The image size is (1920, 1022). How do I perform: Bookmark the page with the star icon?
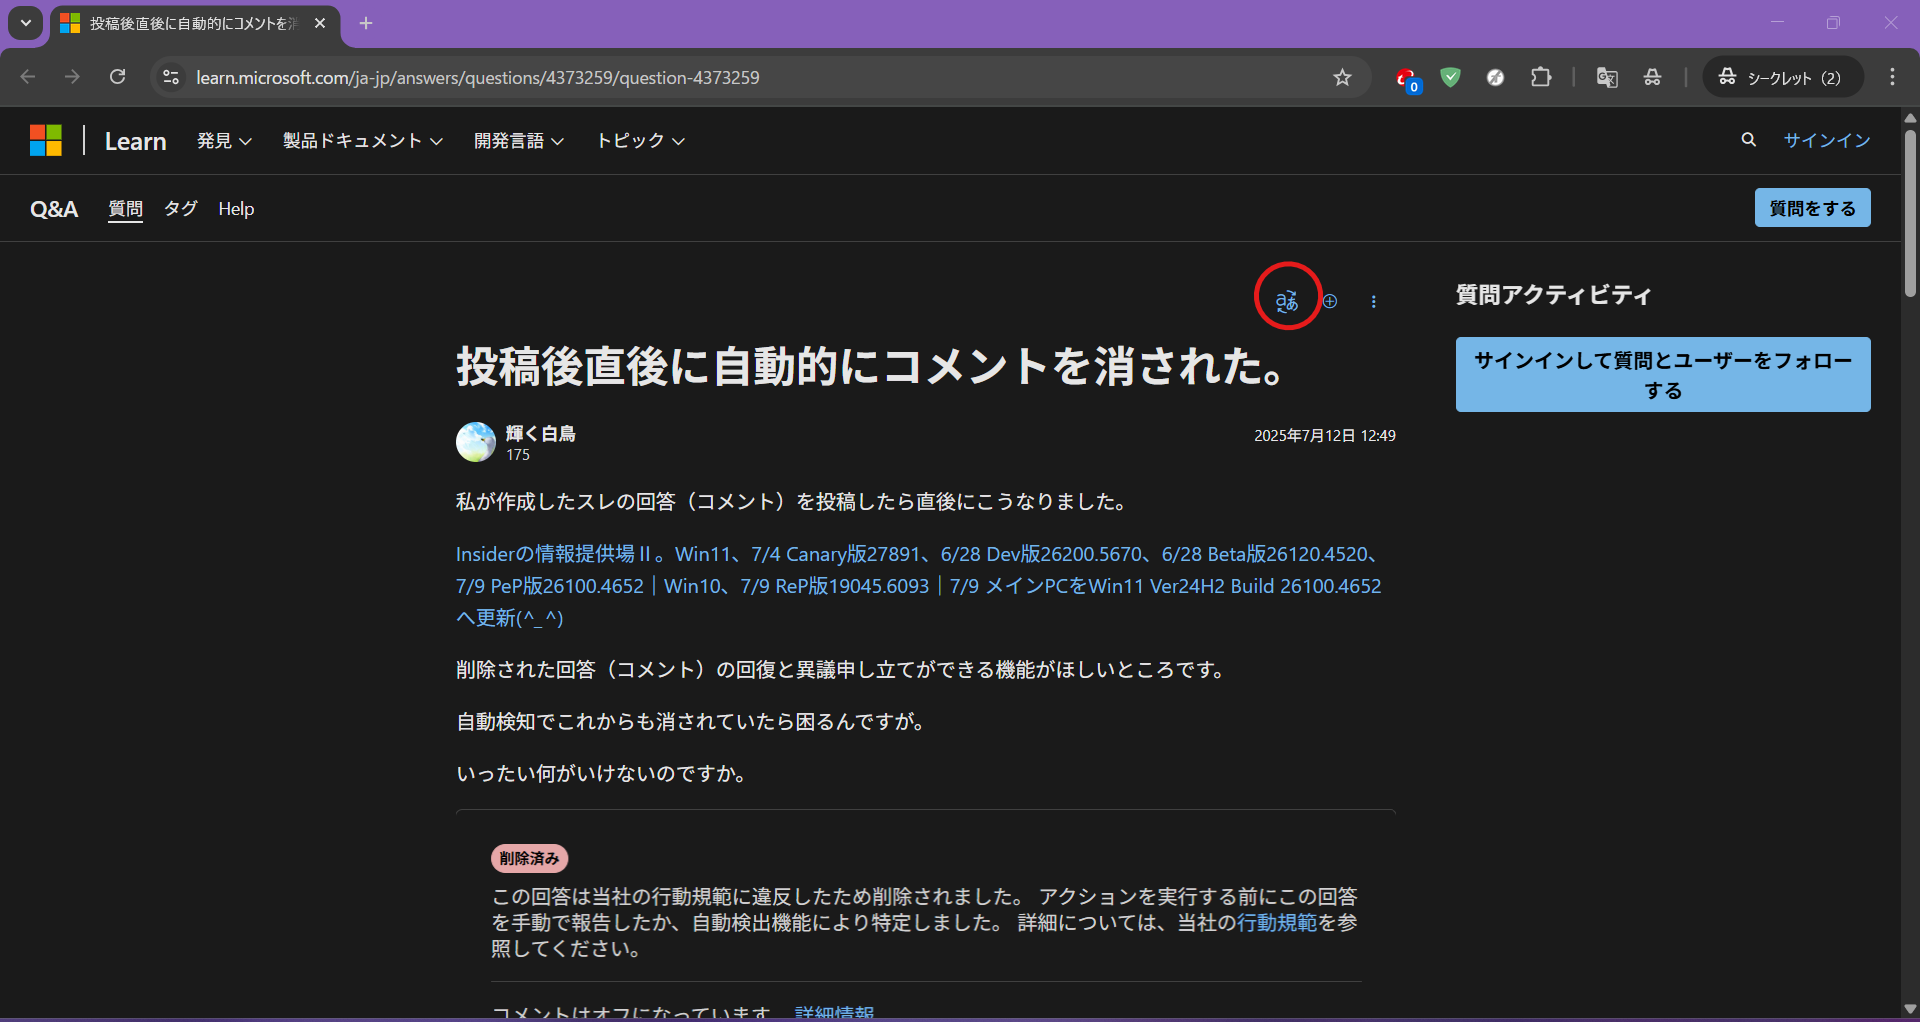point(1342,77)
